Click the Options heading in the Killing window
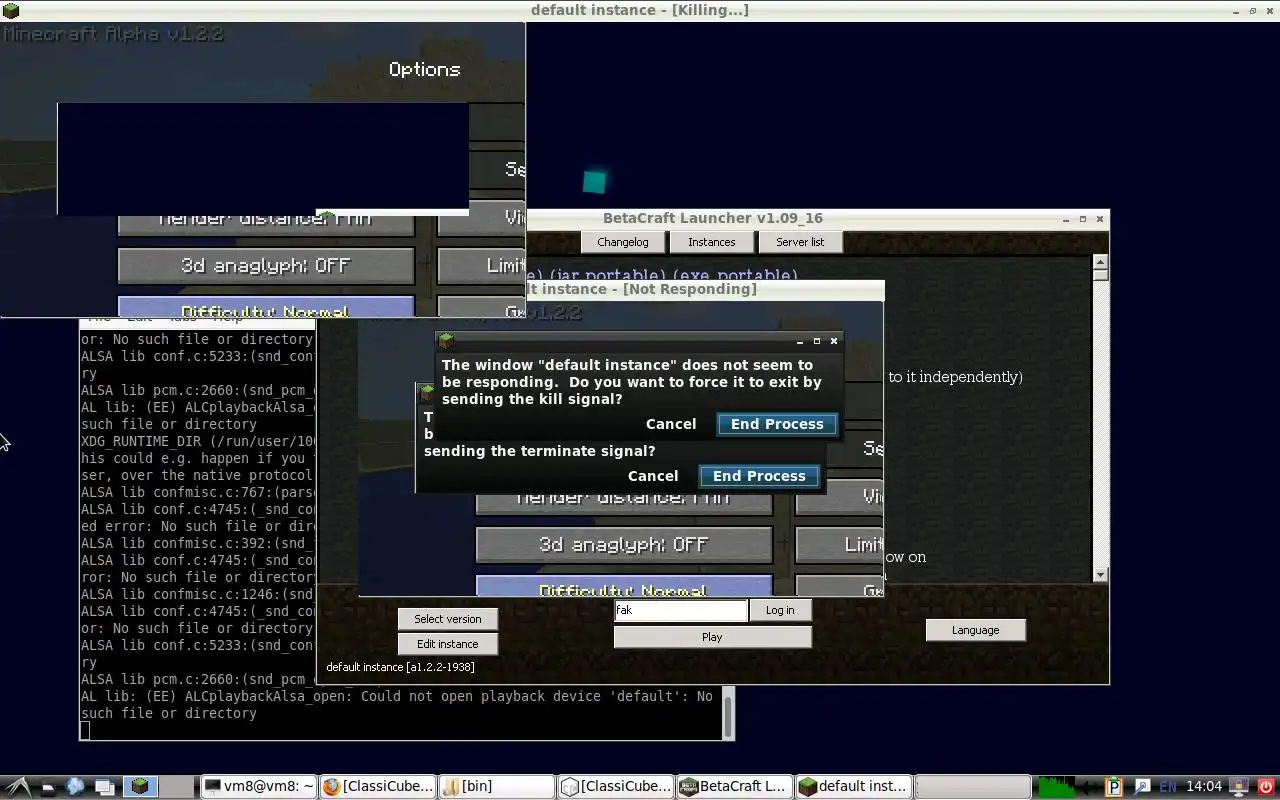Viewport: 1280px width, 800px height. 425,70
